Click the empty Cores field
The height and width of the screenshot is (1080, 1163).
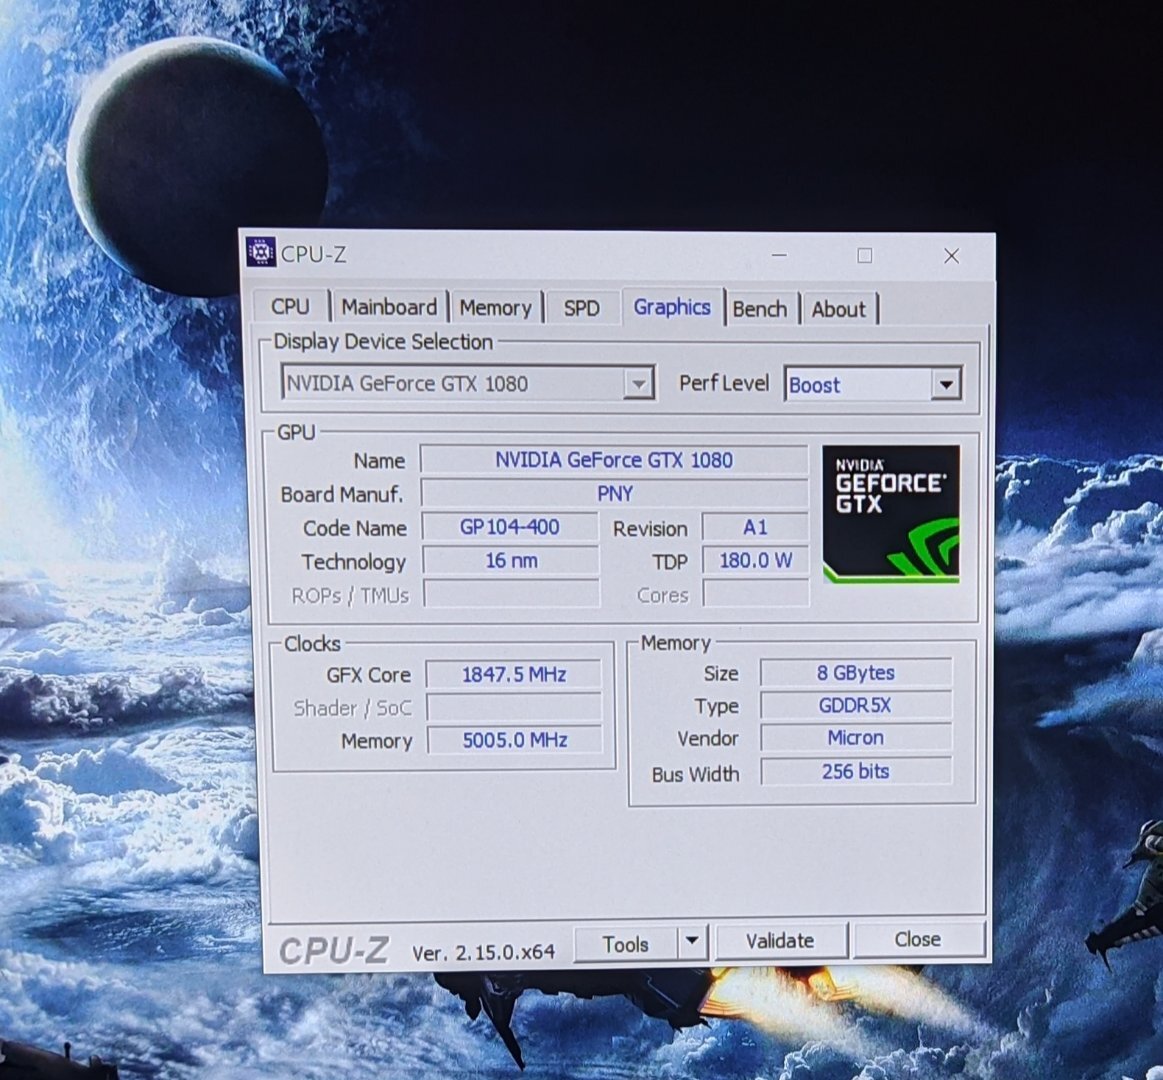(756, 593)
